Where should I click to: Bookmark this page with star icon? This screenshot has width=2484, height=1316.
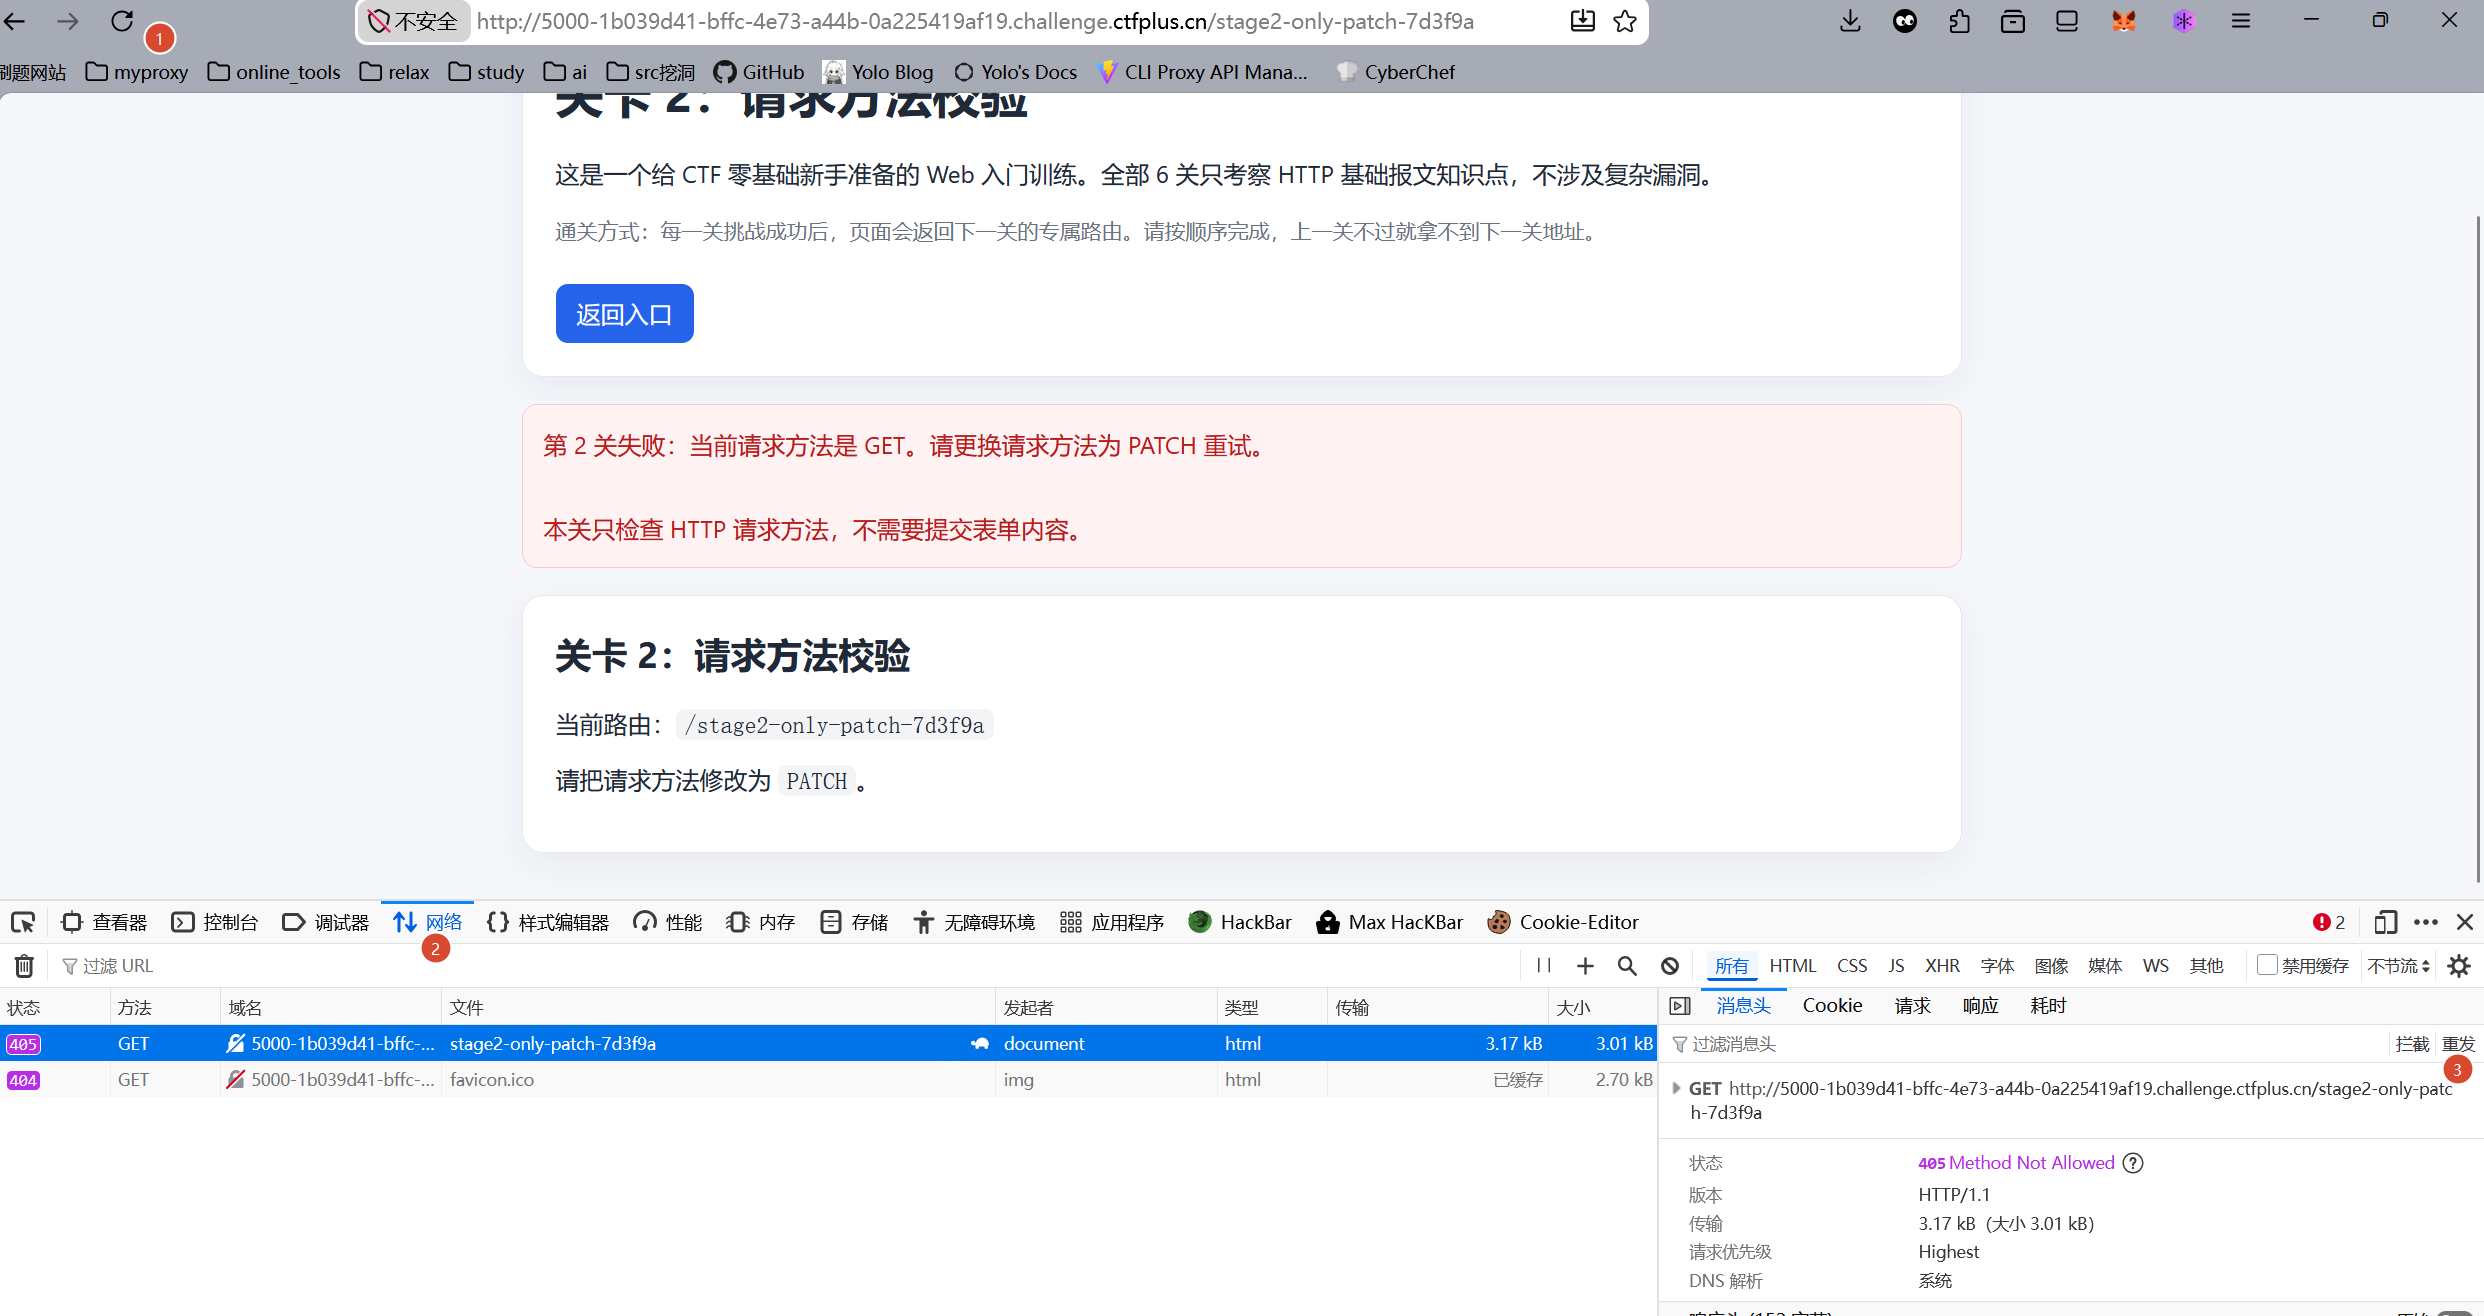tap(1625, 21)
